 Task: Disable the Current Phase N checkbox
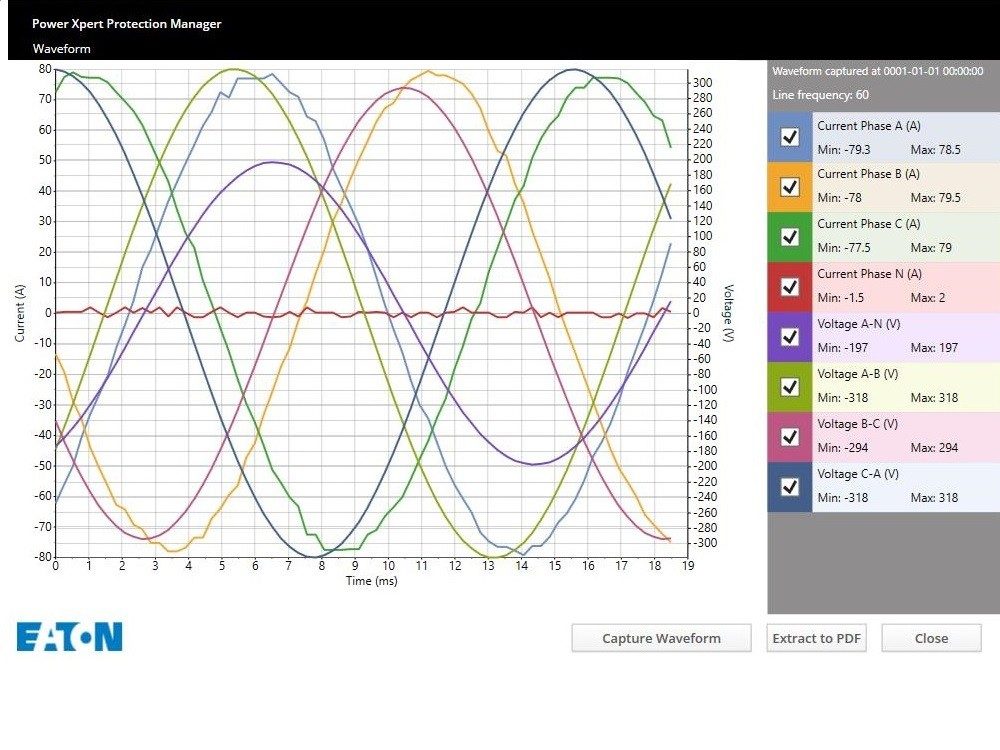(790, 287)
